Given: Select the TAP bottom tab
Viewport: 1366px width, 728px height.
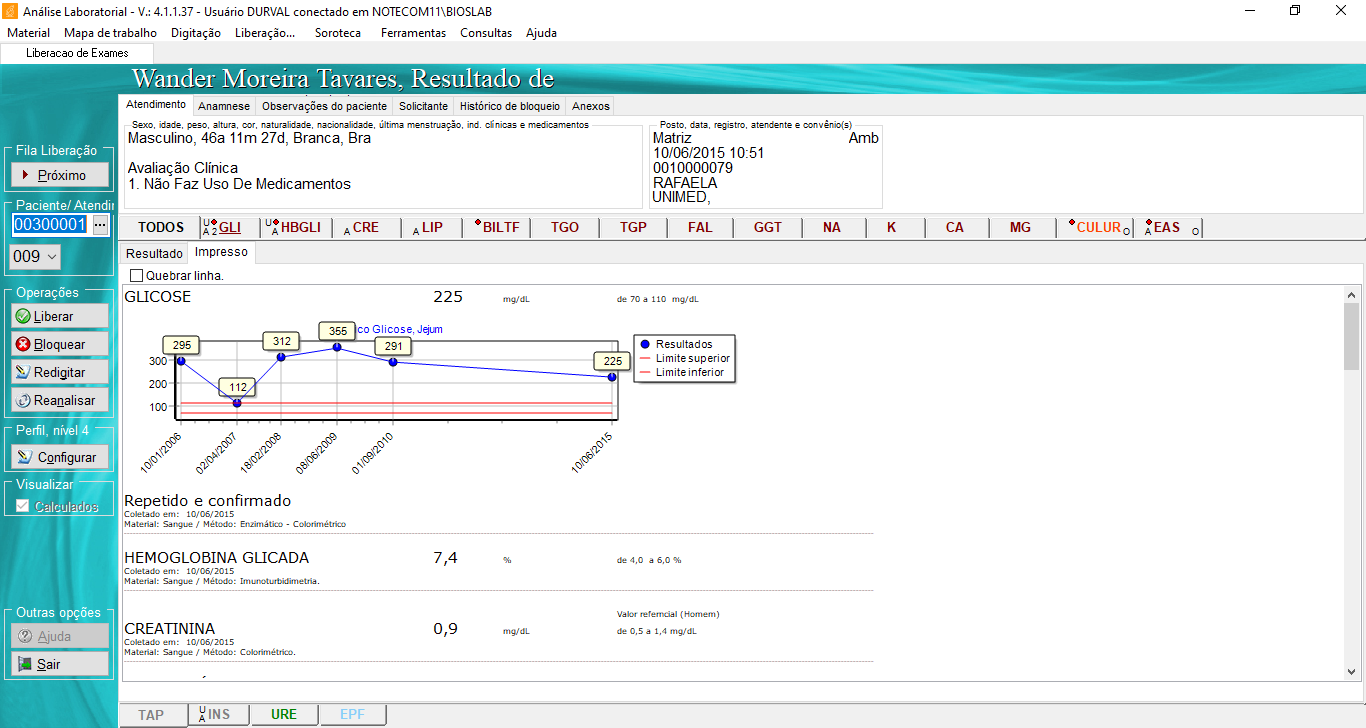Looking at the screenshot, I should click(x=152, y=715).
